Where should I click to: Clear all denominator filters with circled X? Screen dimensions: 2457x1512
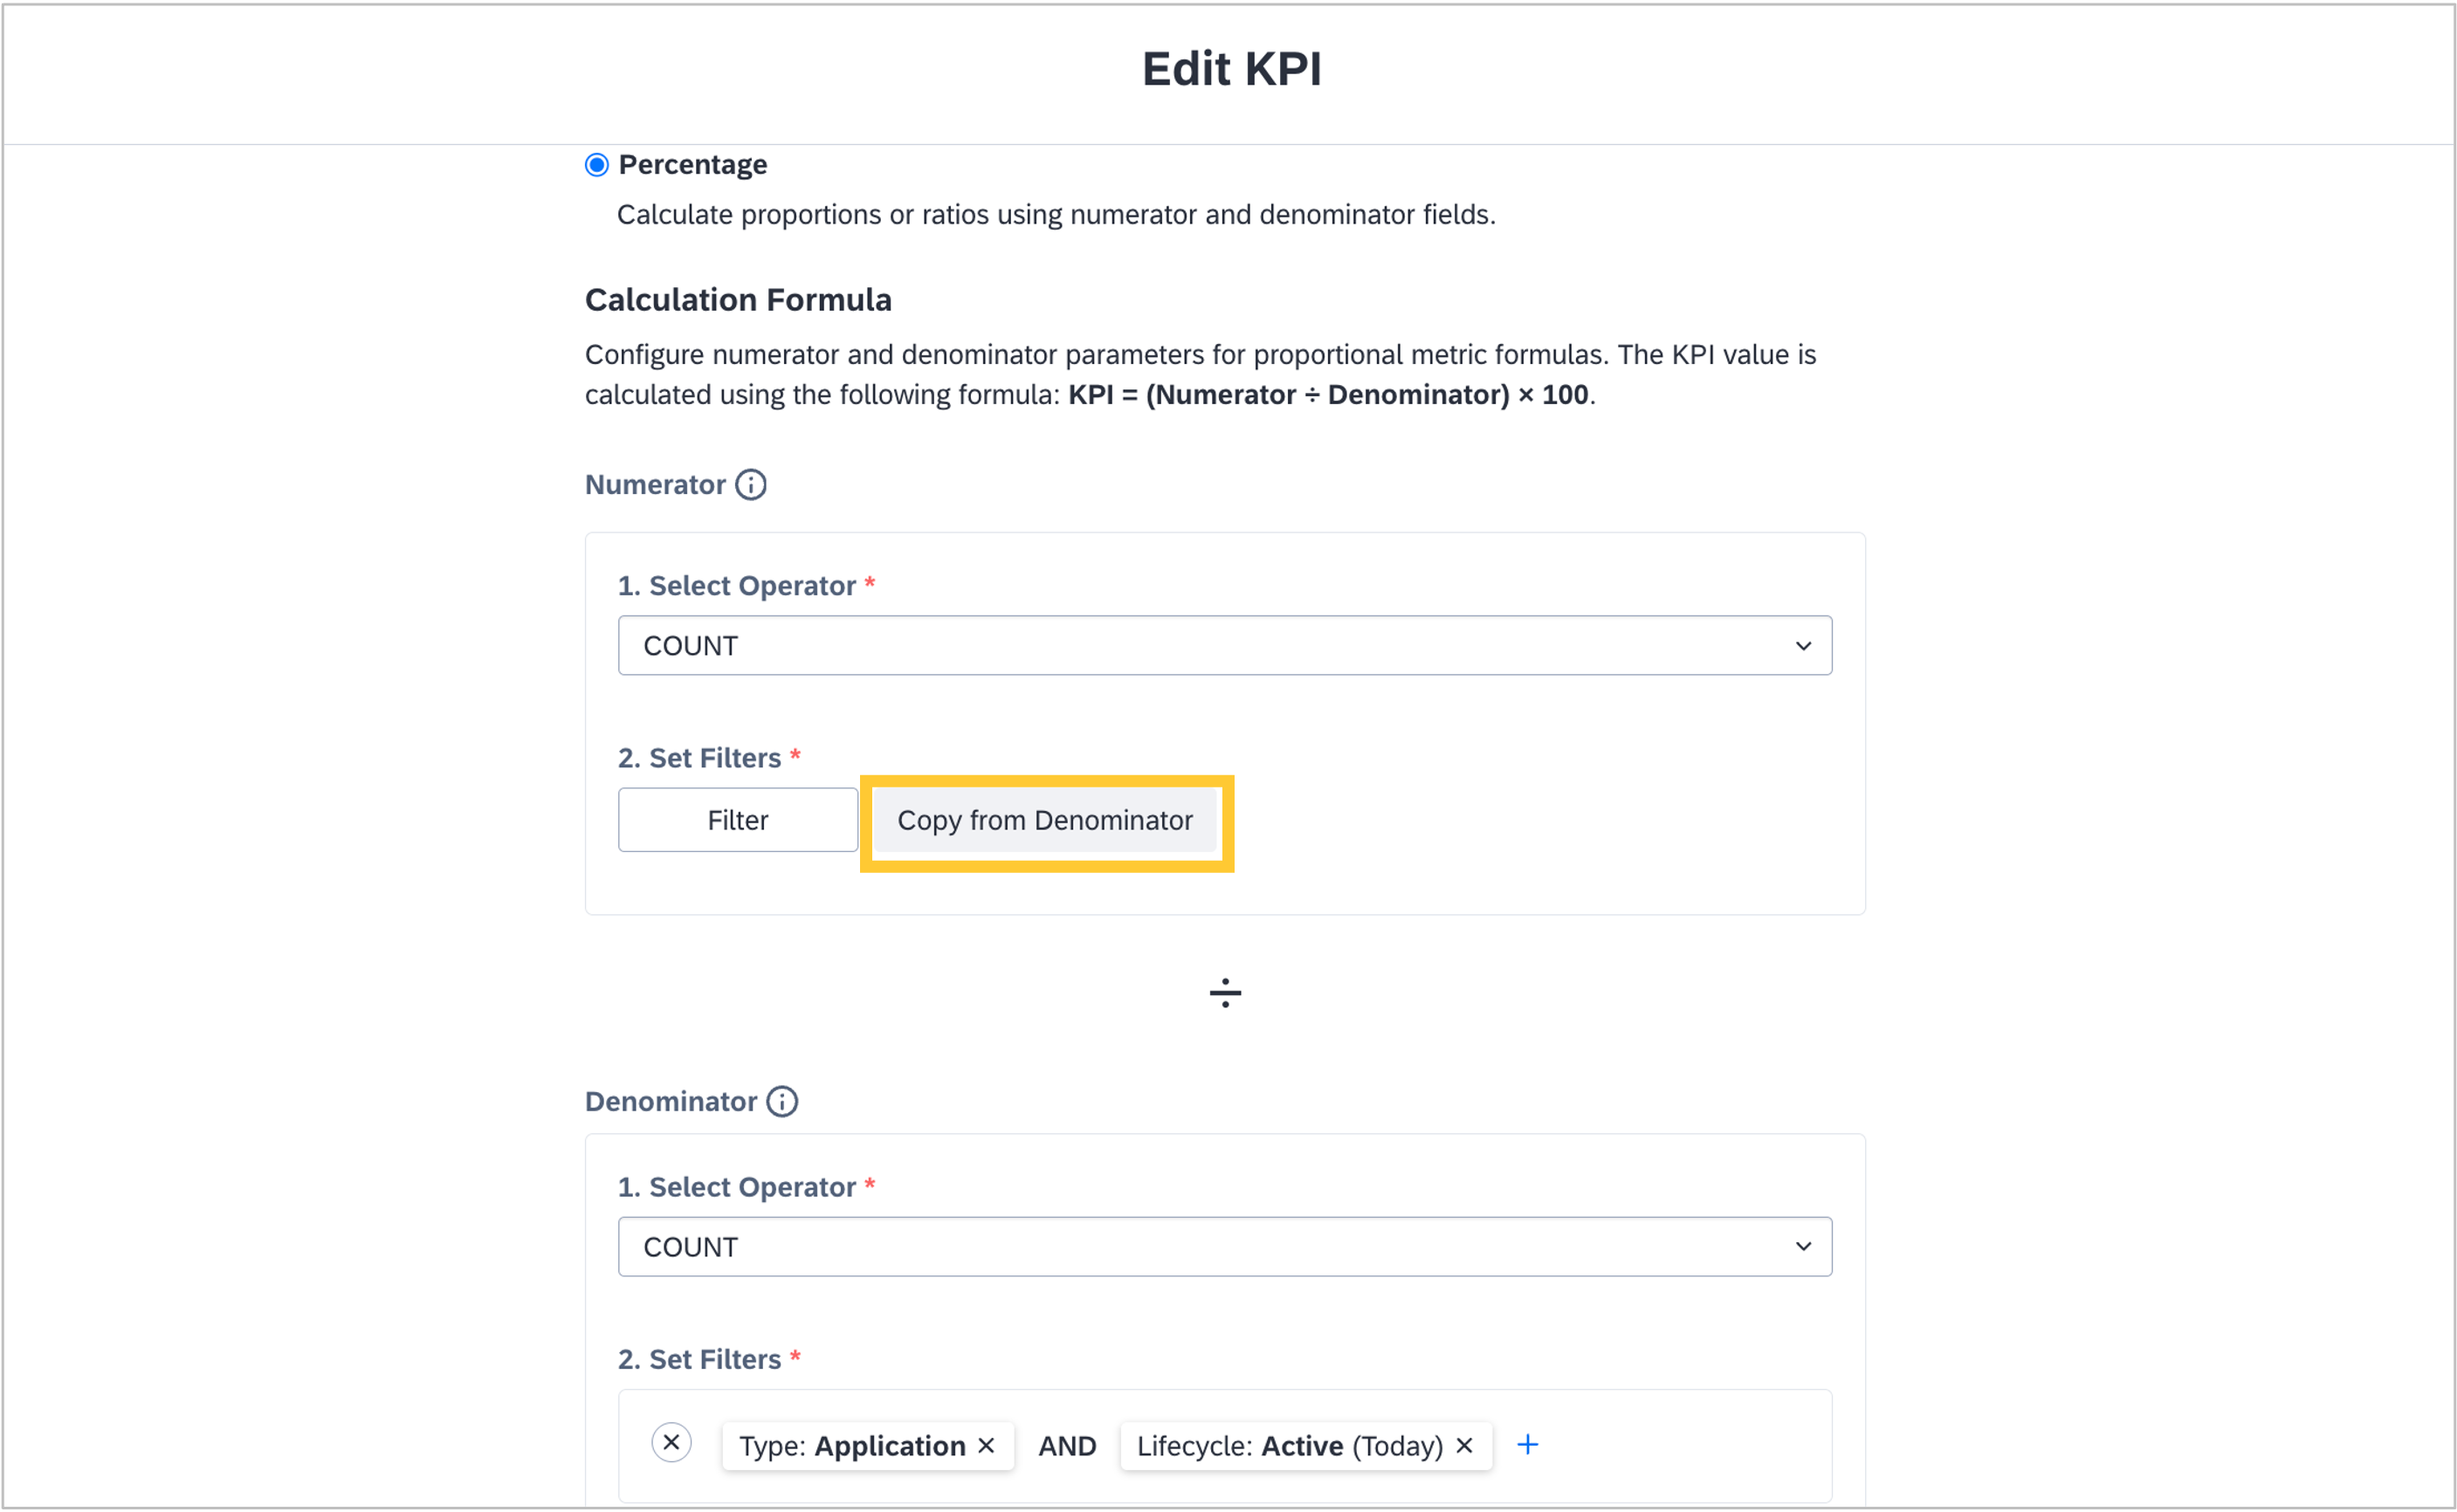pyautogui.click(x=671, y=1443)
